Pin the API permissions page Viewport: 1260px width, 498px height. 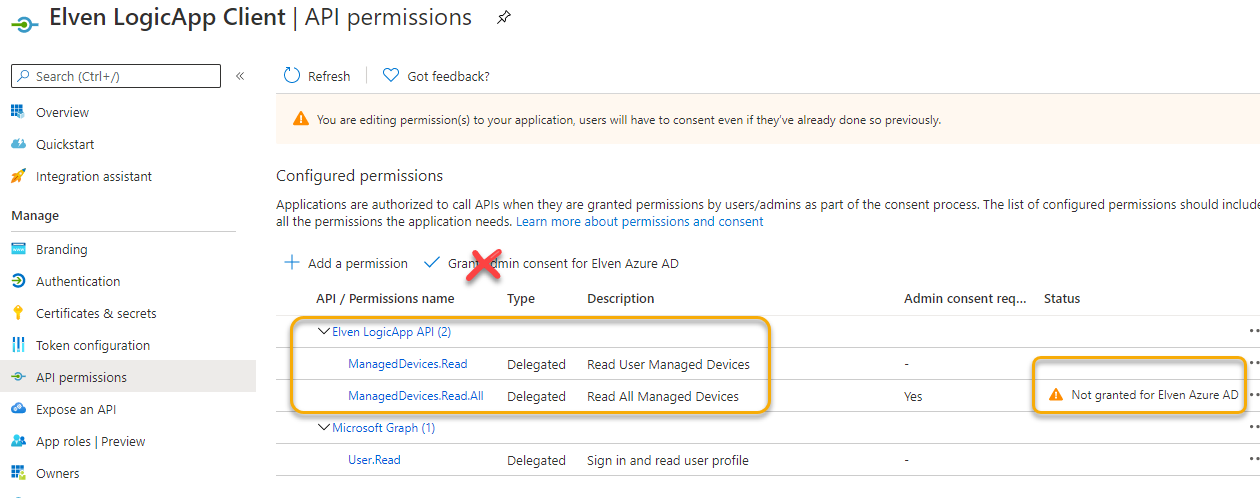(504, 18)
